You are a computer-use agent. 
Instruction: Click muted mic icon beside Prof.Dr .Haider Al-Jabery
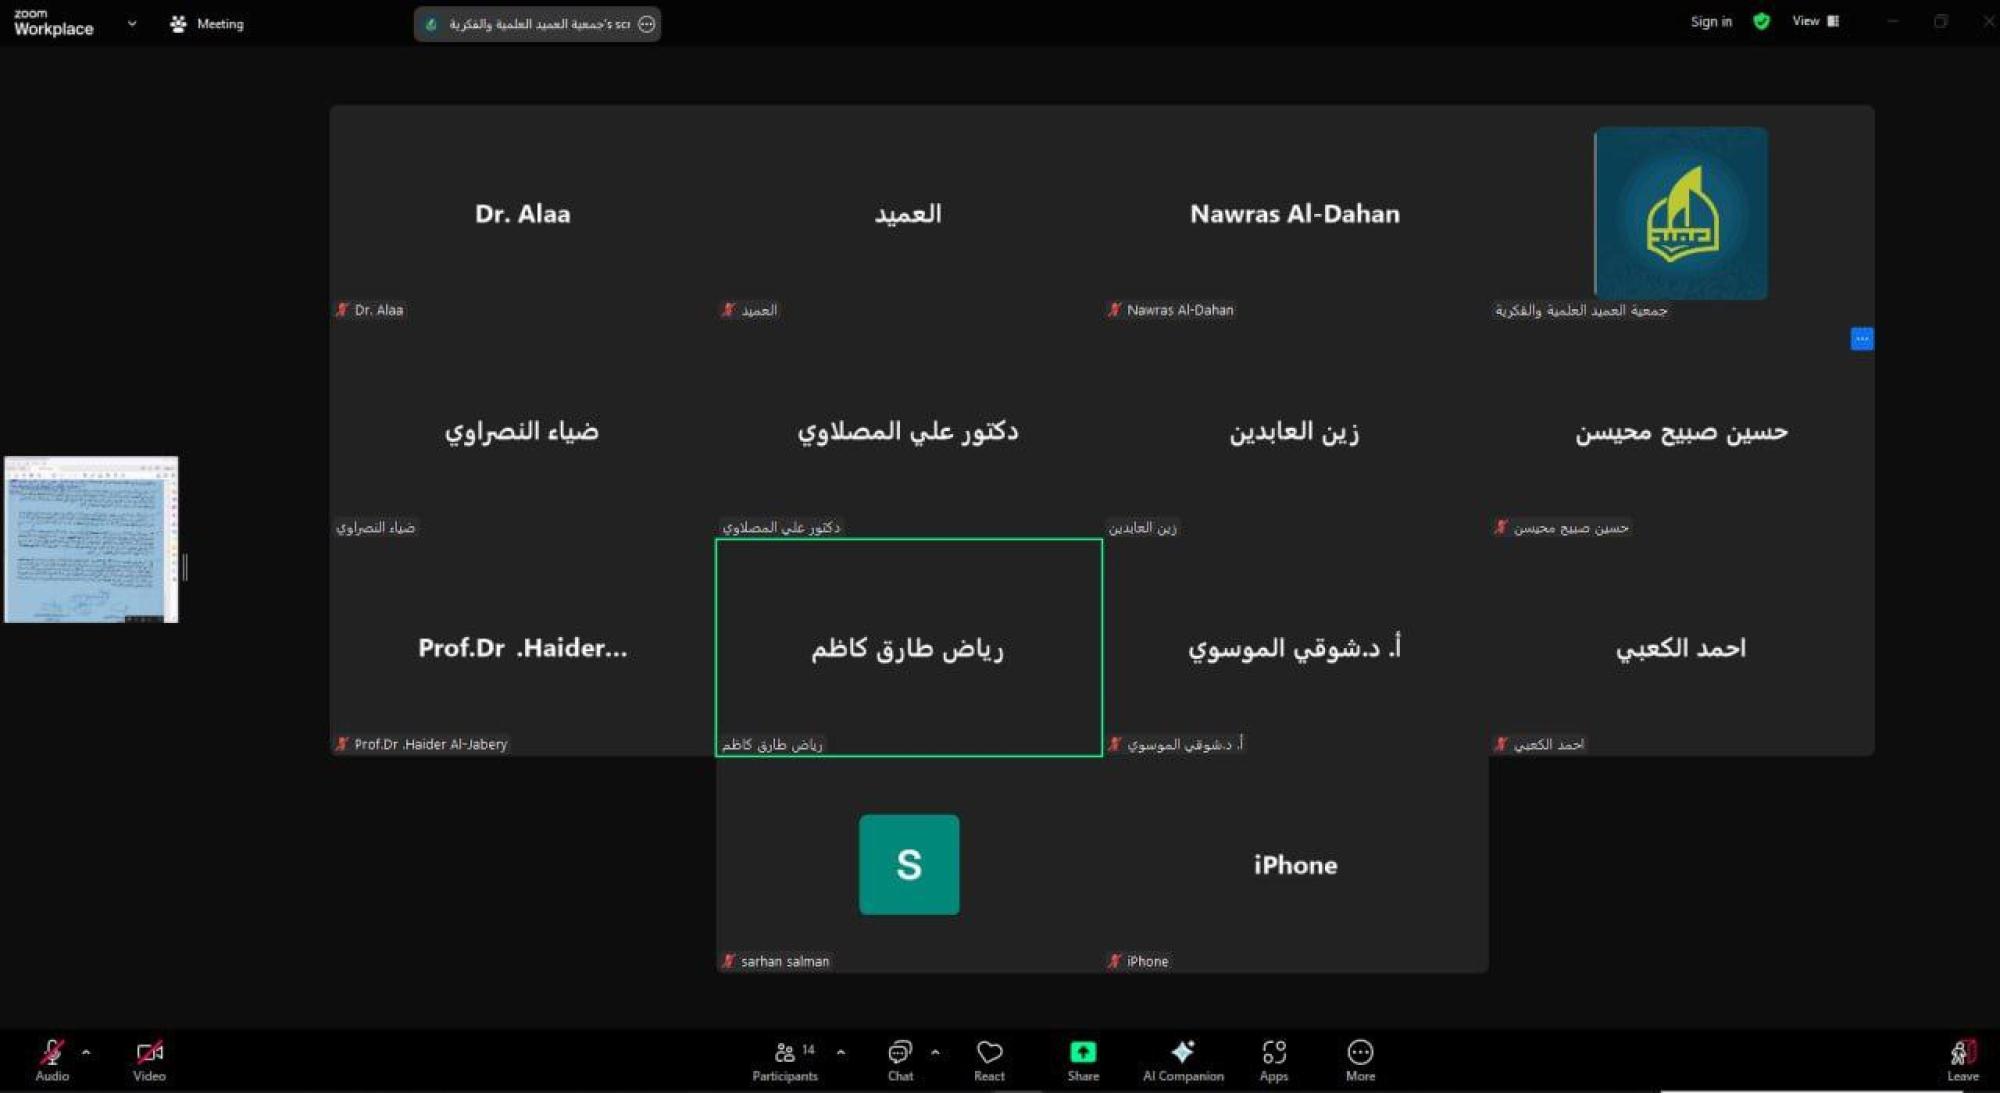(343, 744)
